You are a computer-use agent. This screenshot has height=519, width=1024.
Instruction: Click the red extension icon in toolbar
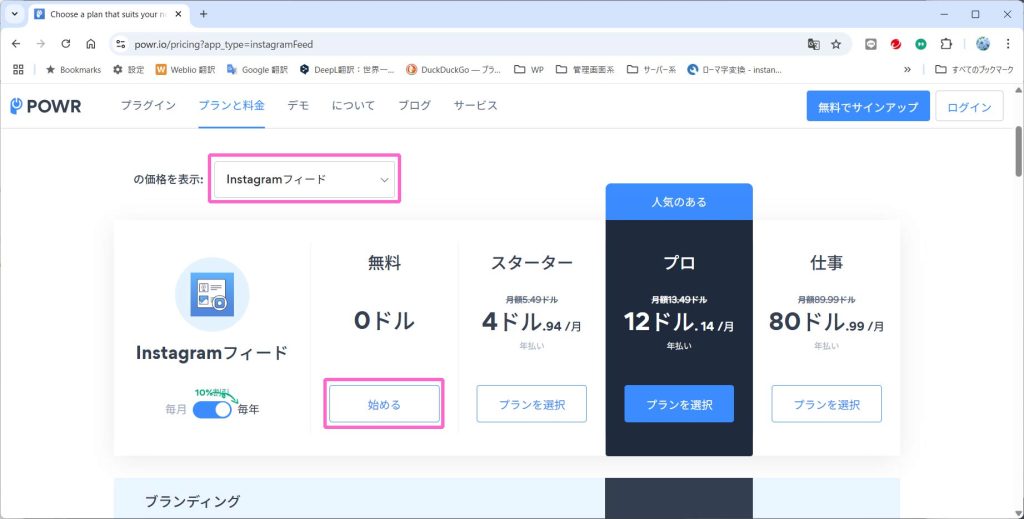pos(895,44)
